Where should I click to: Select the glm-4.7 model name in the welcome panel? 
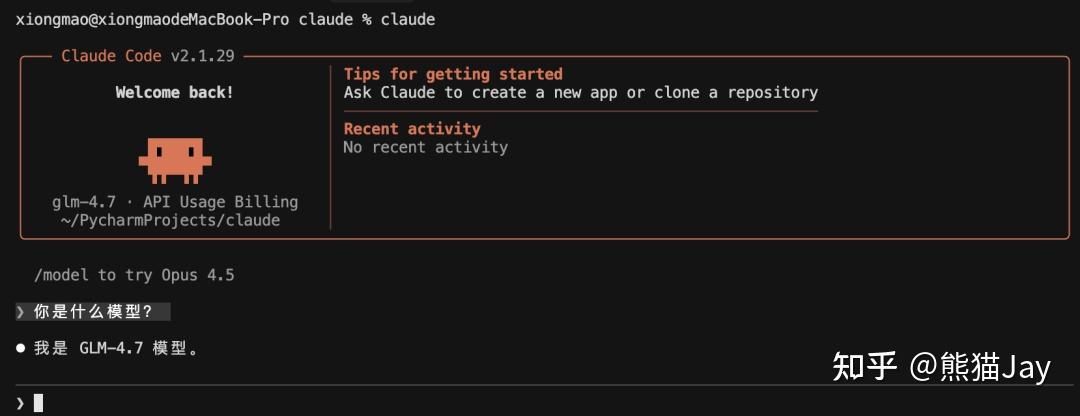(x=84, y=202)
